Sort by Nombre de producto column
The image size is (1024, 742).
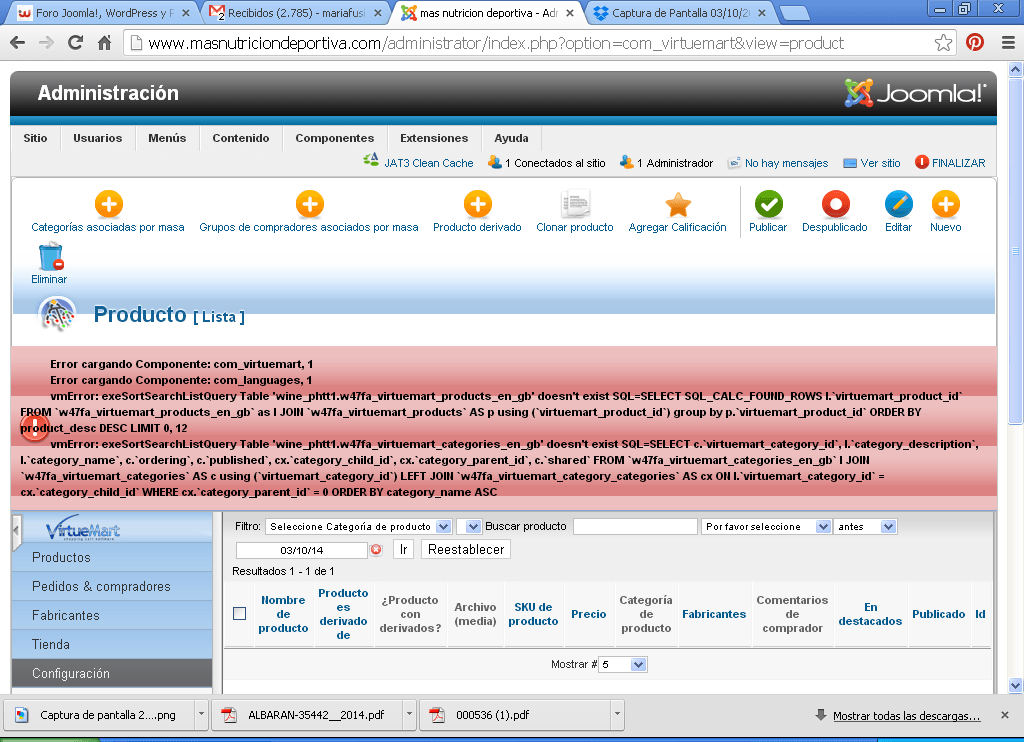coord(283,614)
